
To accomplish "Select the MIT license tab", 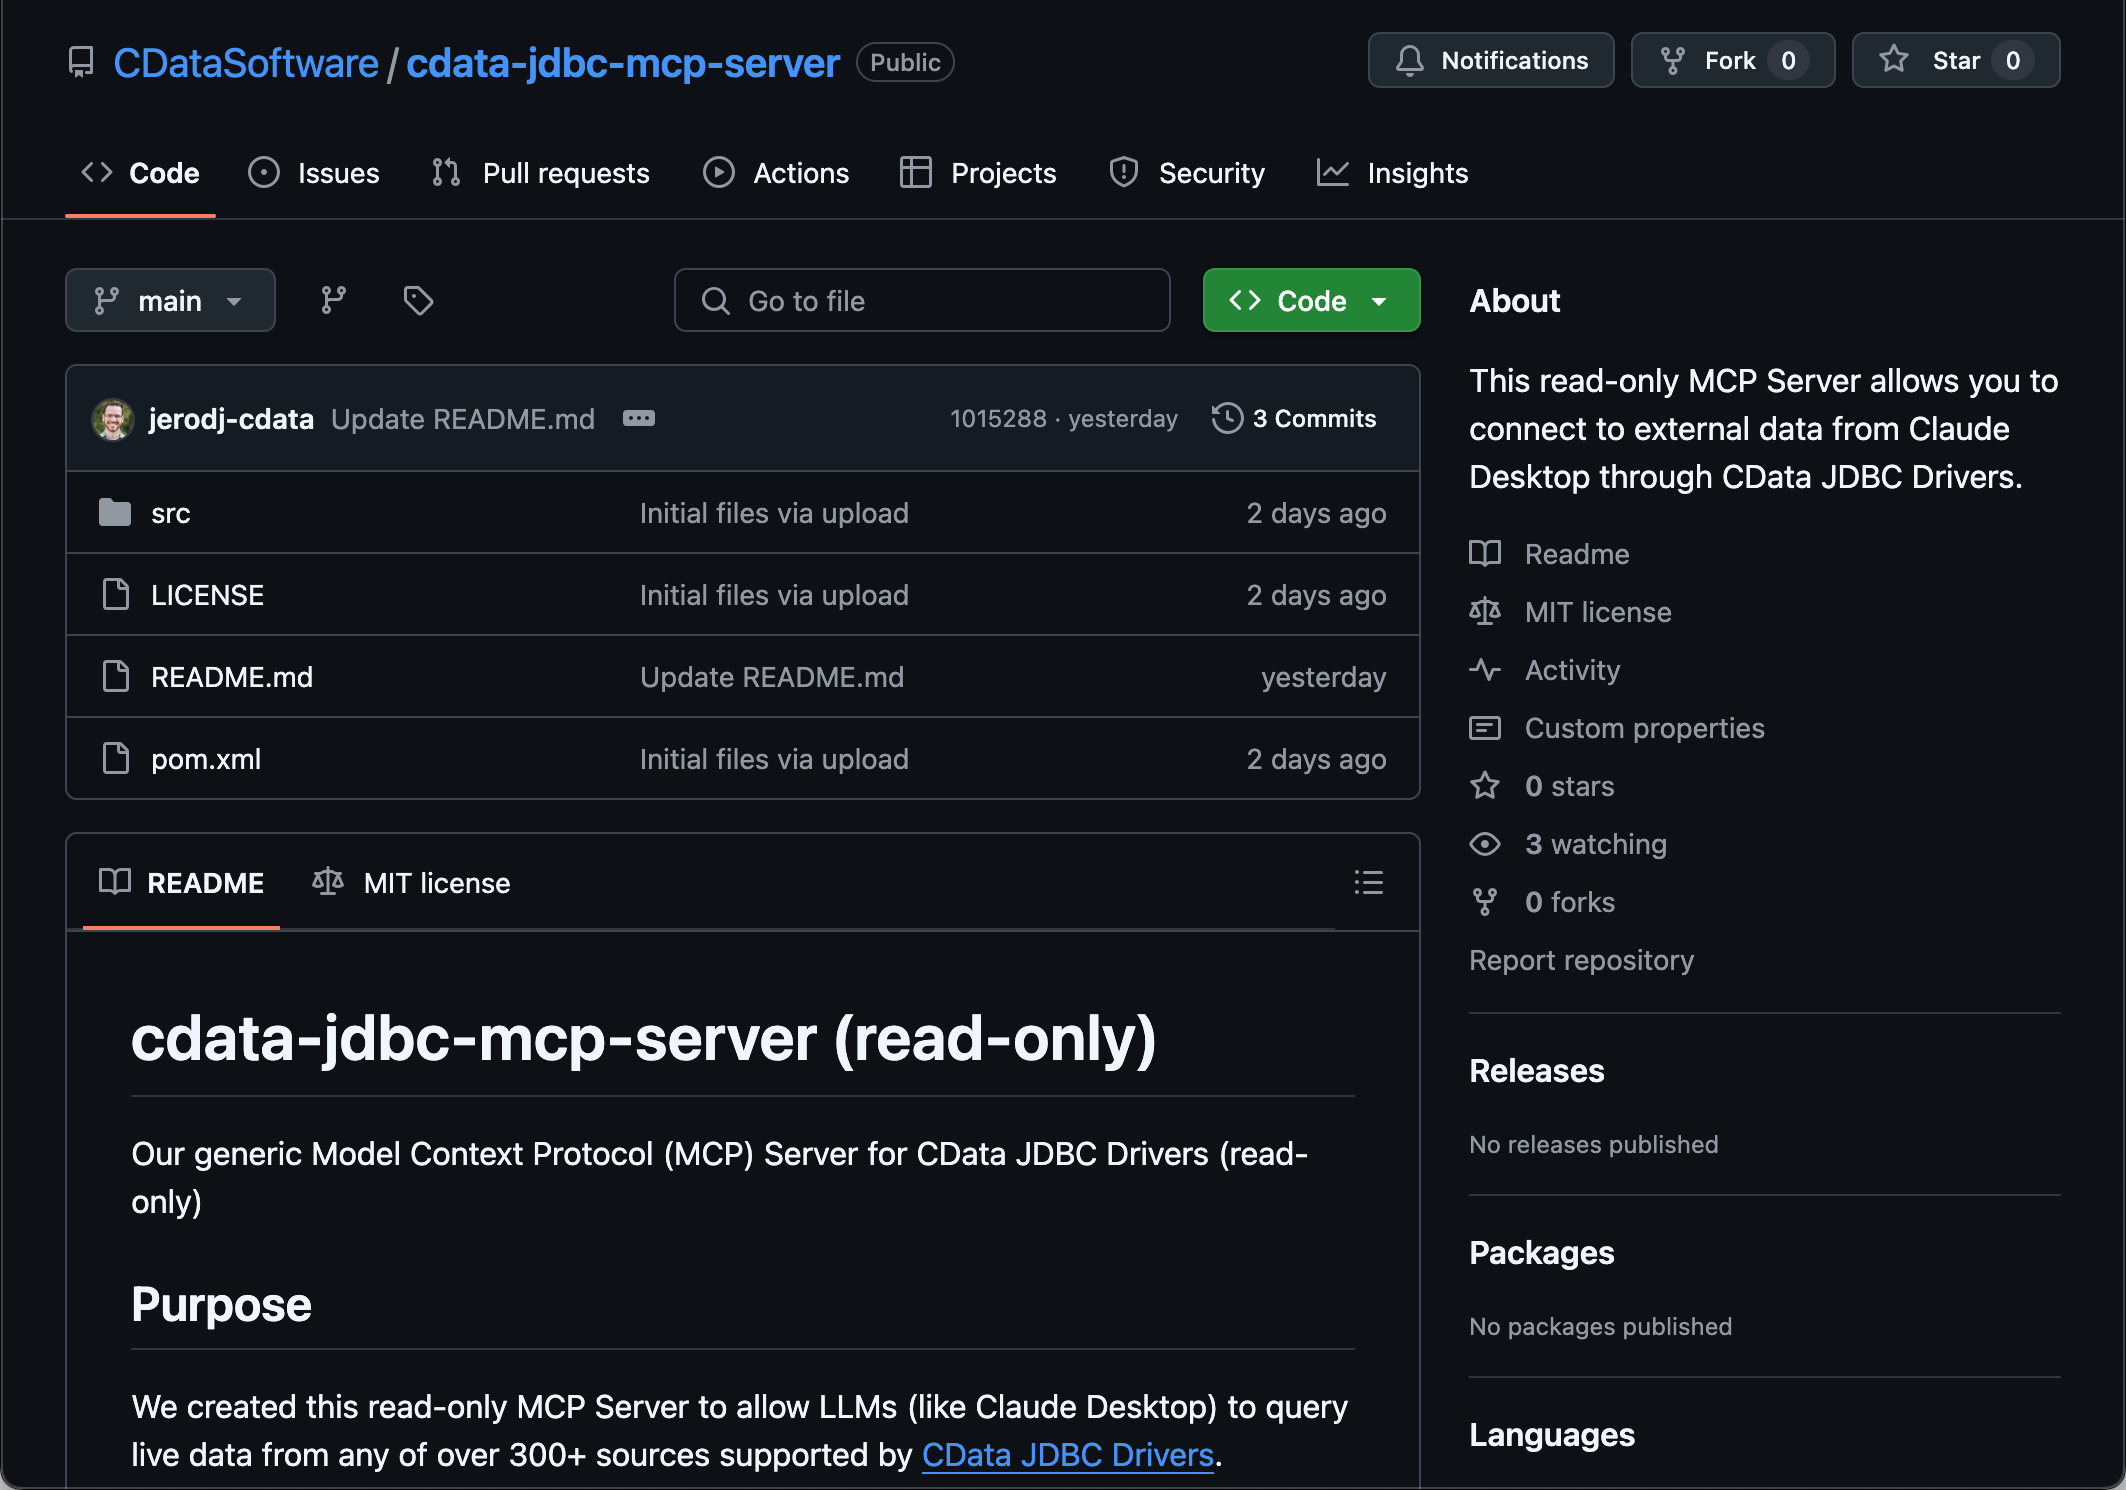I will pyautogui.click(x=411, y=883).
